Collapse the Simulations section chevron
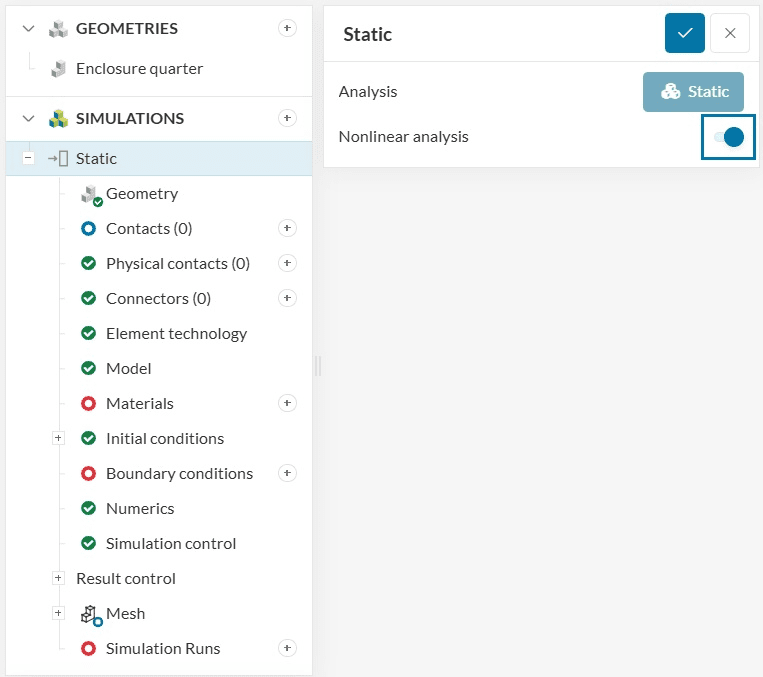 (28, 118)
